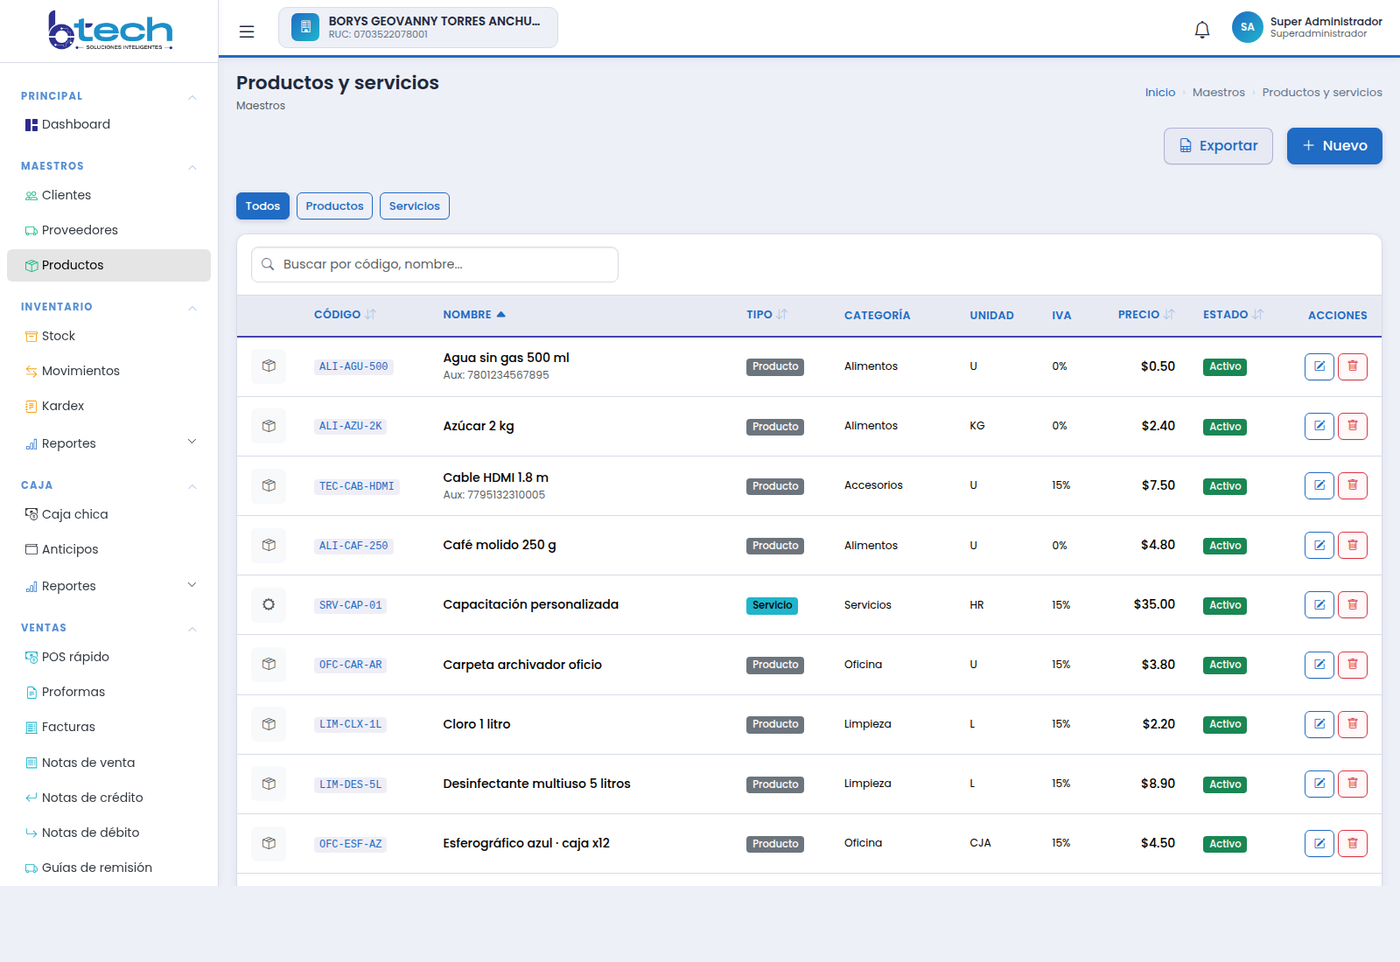Sort the table by Nombre
The image size is (1400, 962).
tap(474, 314)
